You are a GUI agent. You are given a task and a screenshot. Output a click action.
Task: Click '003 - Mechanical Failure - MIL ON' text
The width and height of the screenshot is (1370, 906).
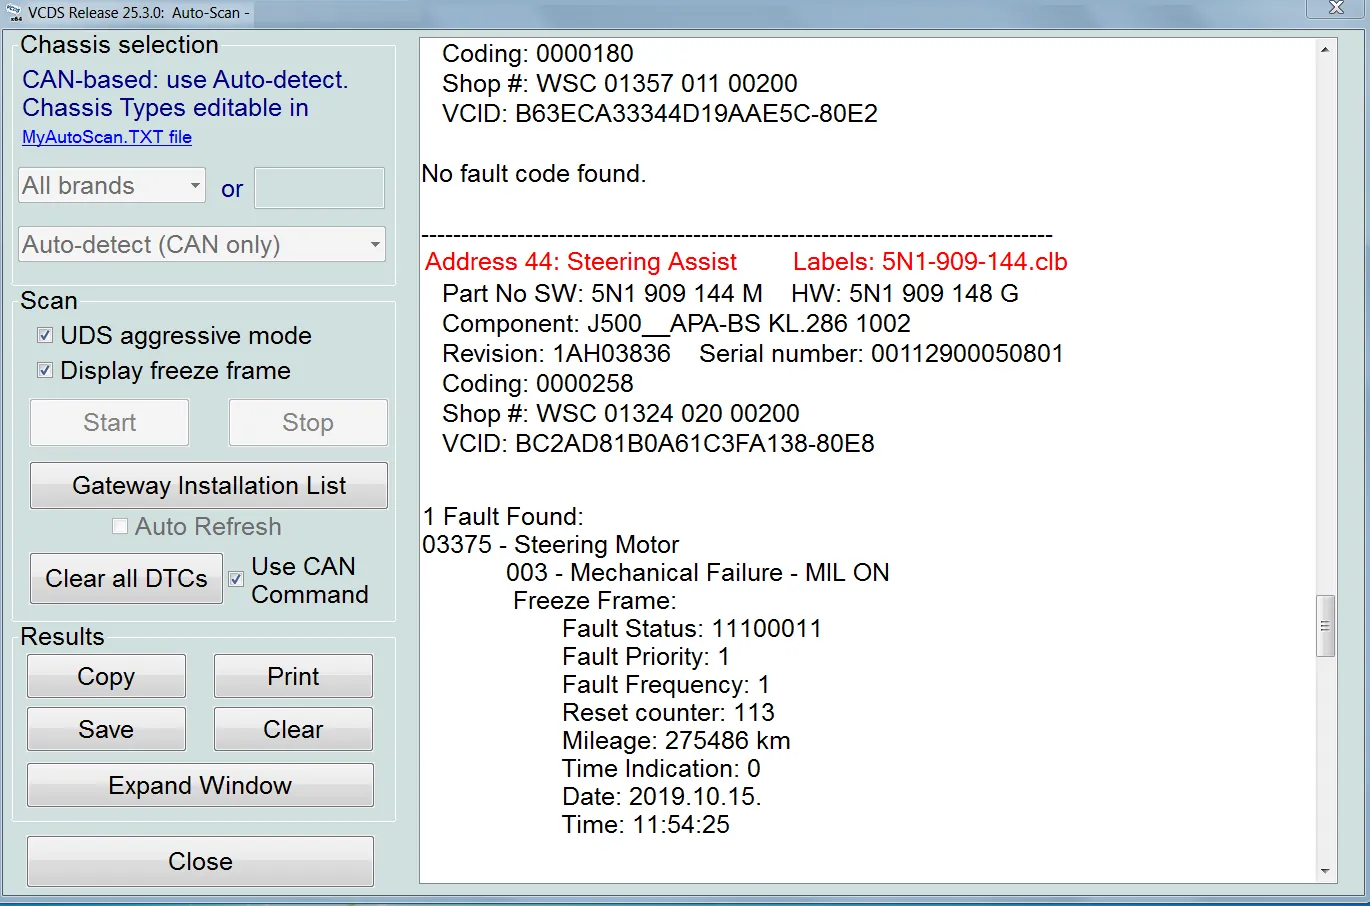pyautogui.click(x=698, y=573)
